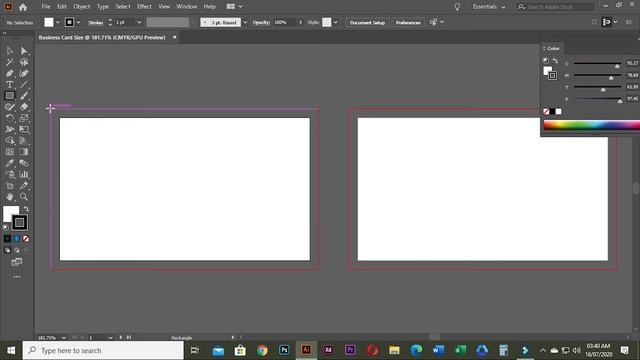
Task: Pick the Blend tool
Action: (24, 163)
